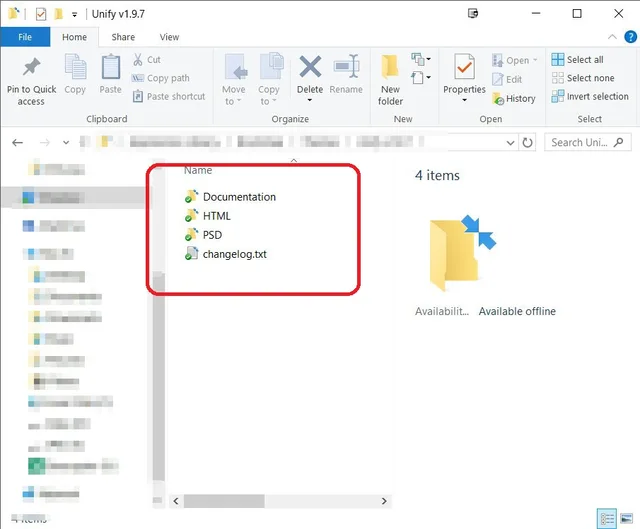640x529 pixels.
Task: Click the Cut scissors icon
Action: click(x=138, y=60)
